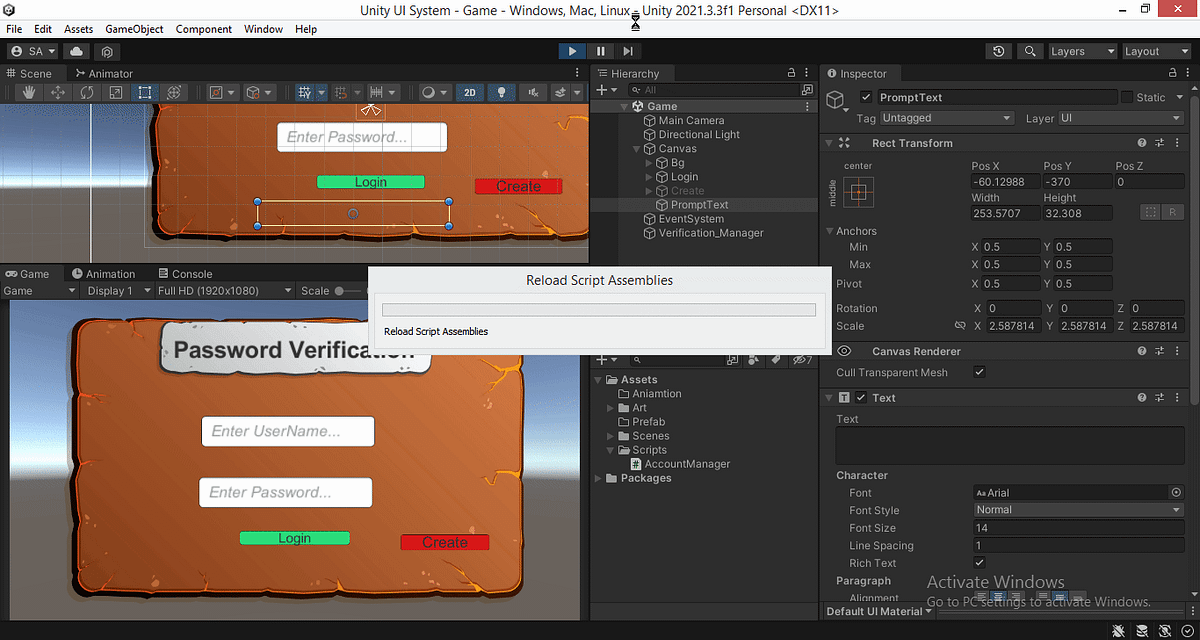
Task: Open the Layout dropdown
Action: click(1156, 51)
